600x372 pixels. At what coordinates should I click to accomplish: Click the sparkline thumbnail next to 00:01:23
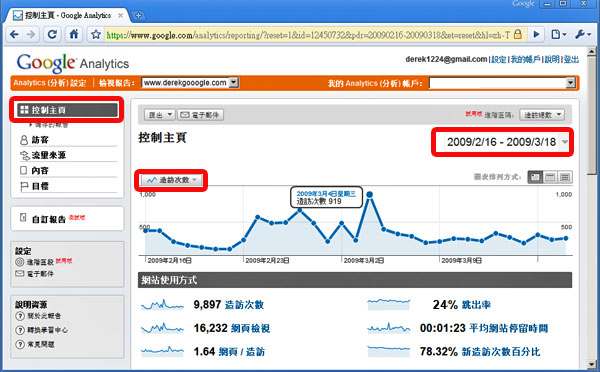click(x=388, y=328)
